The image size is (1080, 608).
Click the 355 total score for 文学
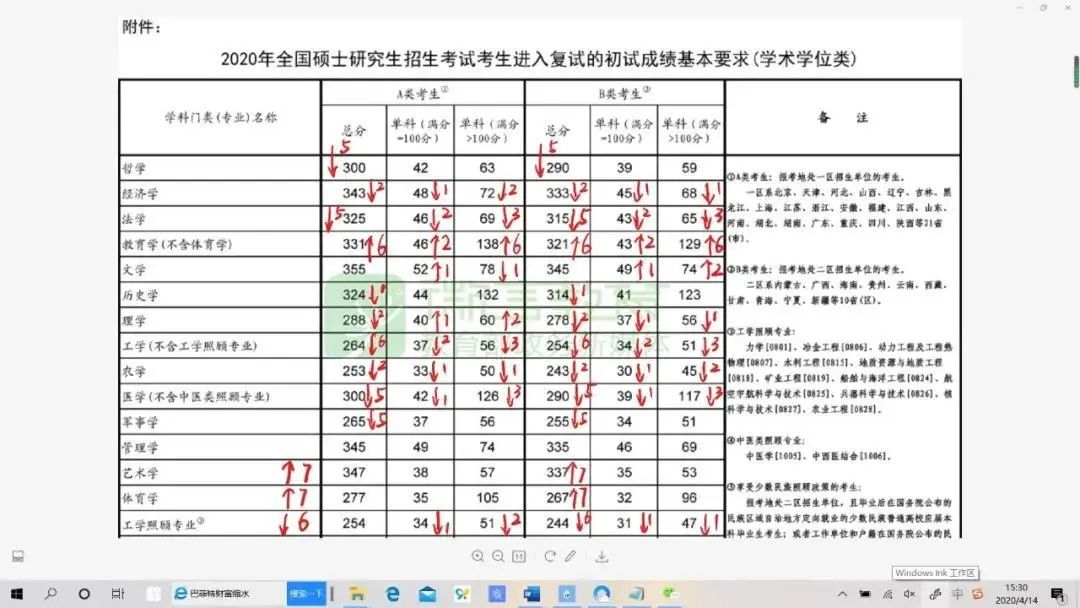pos(354,269)
